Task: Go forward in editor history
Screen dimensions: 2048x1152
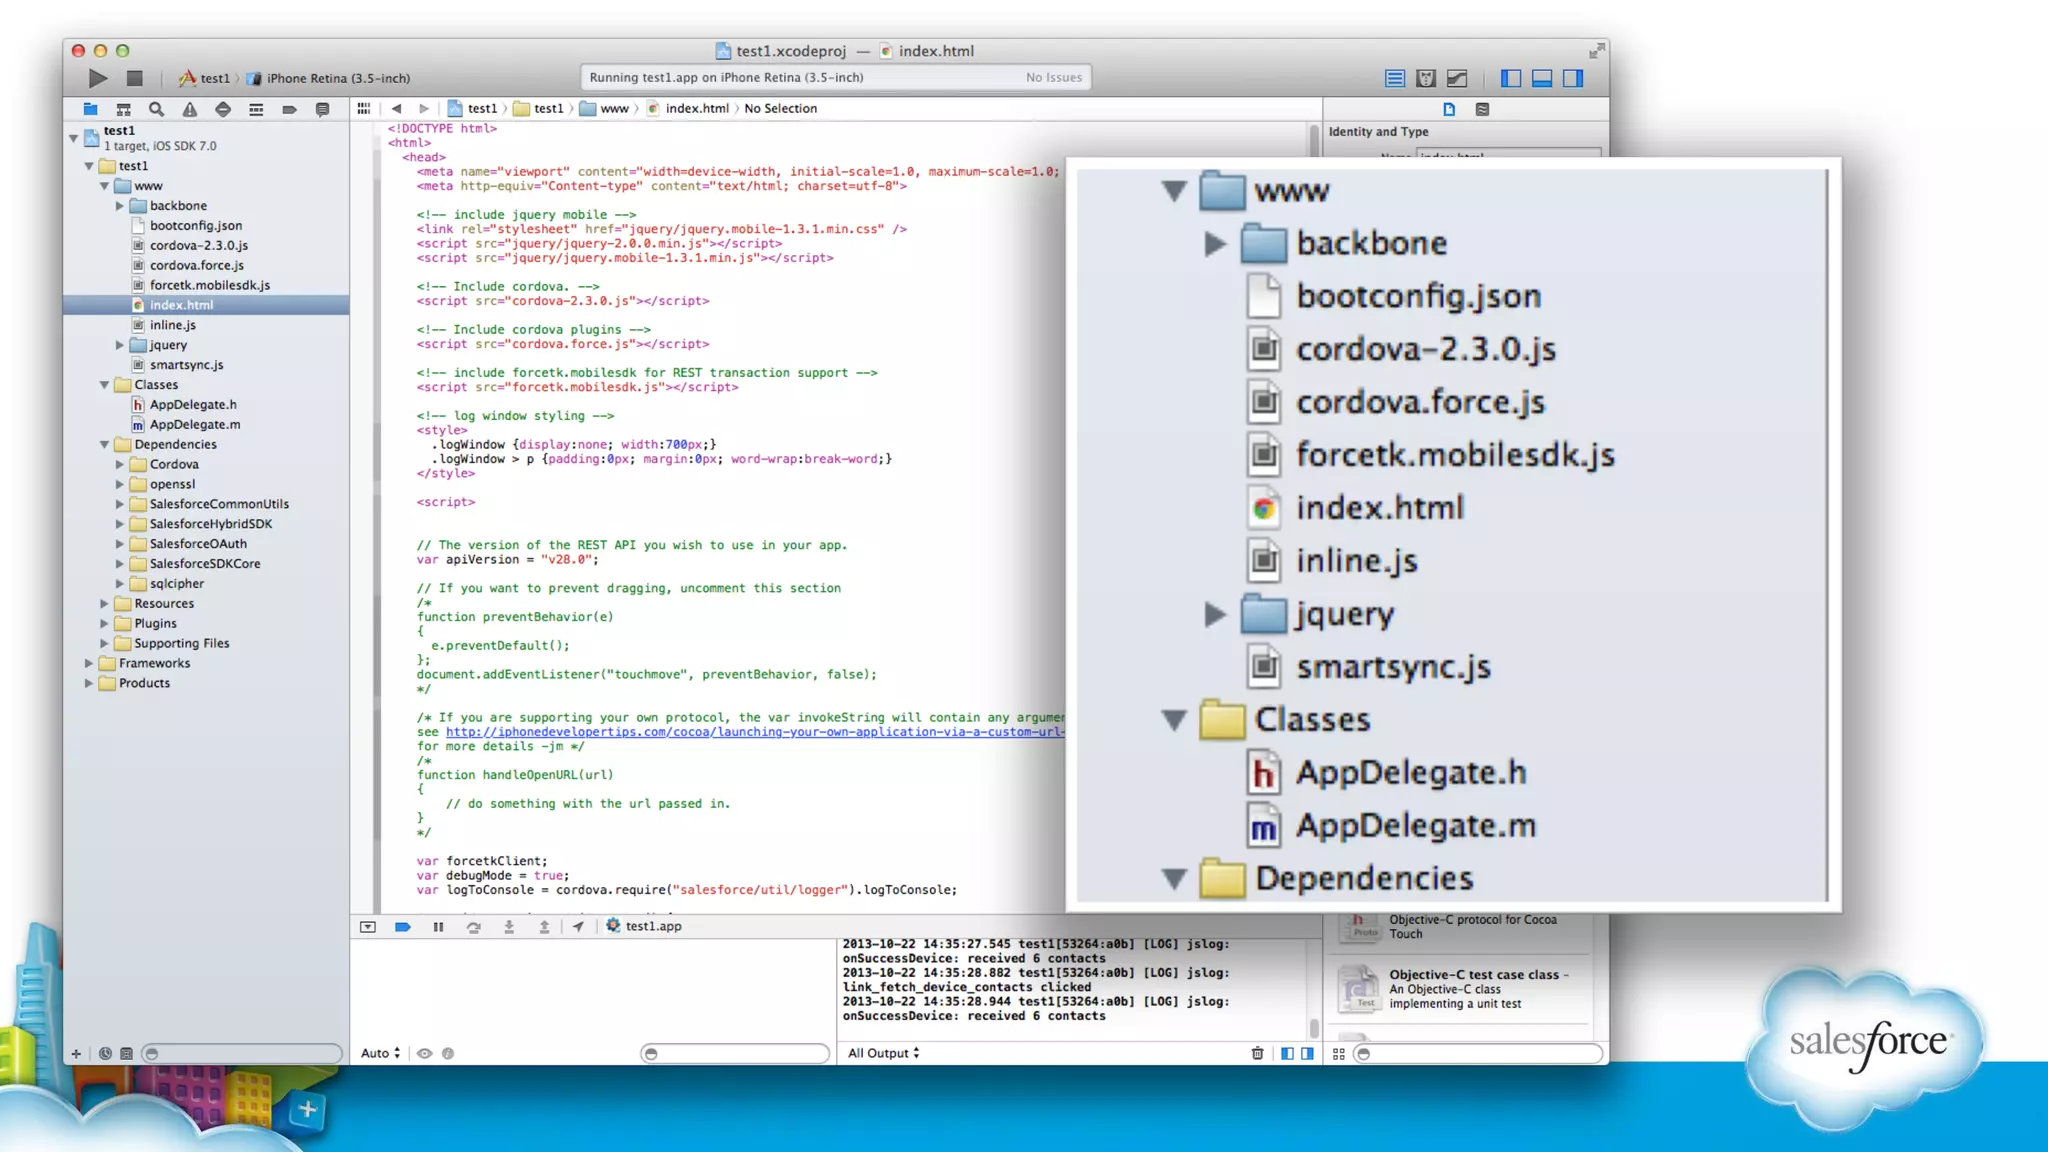Action: (424, 108)
